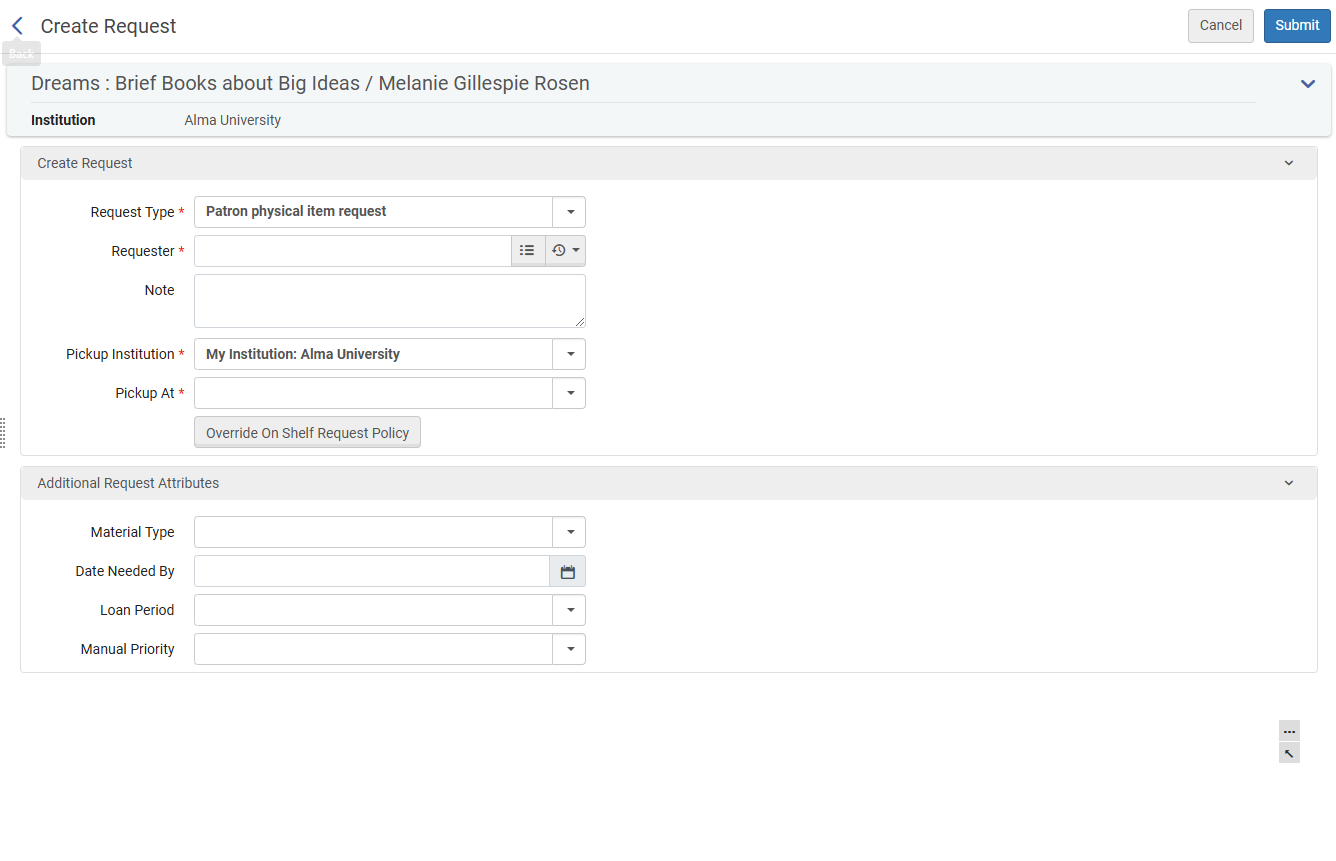
Task: Open the Date Needed By calendar icon
Action: (x=567, y=572)
